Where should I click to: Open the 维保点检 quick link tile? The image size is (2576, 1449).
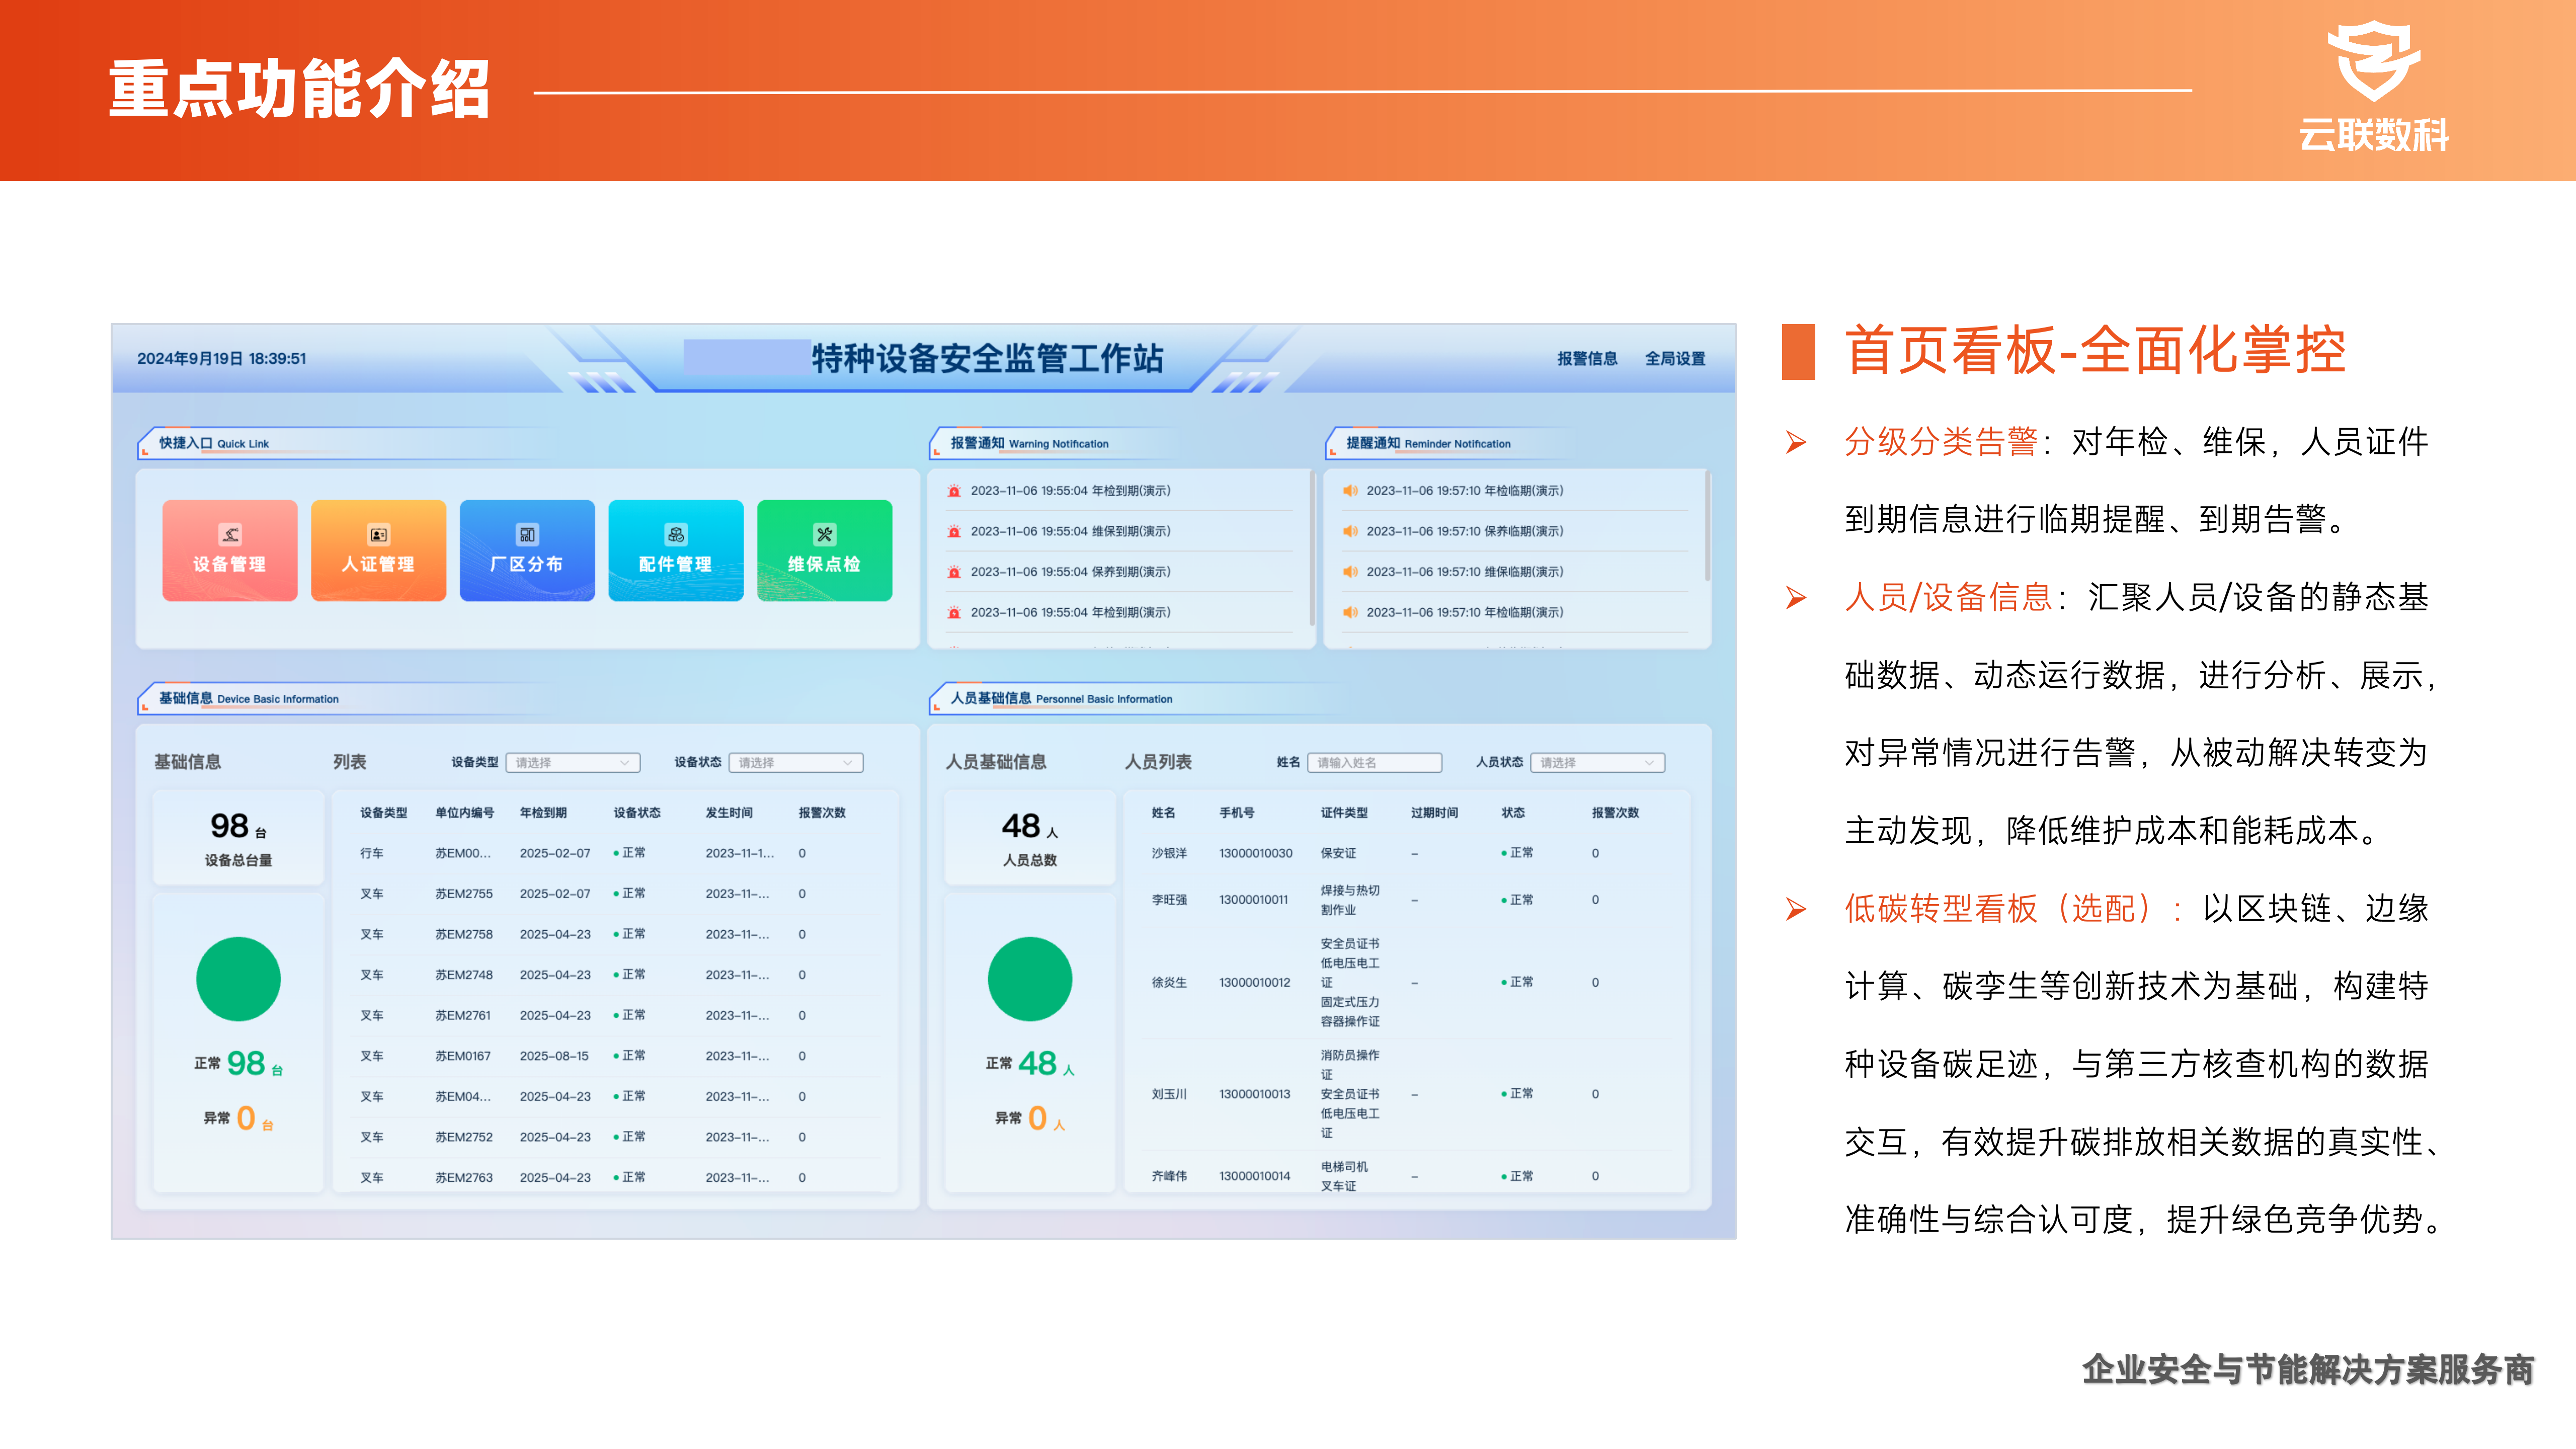coord(824,550)
